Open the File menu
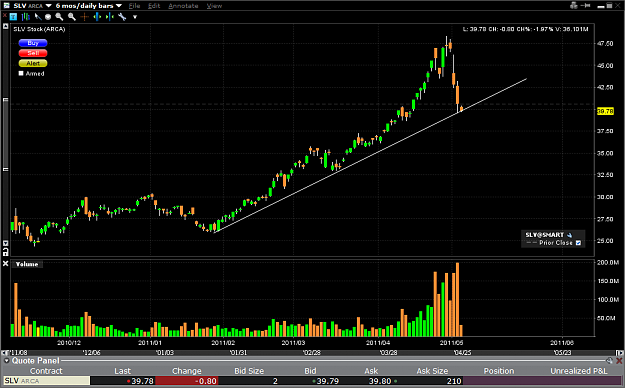625x388 pixels. click(134, 6)
